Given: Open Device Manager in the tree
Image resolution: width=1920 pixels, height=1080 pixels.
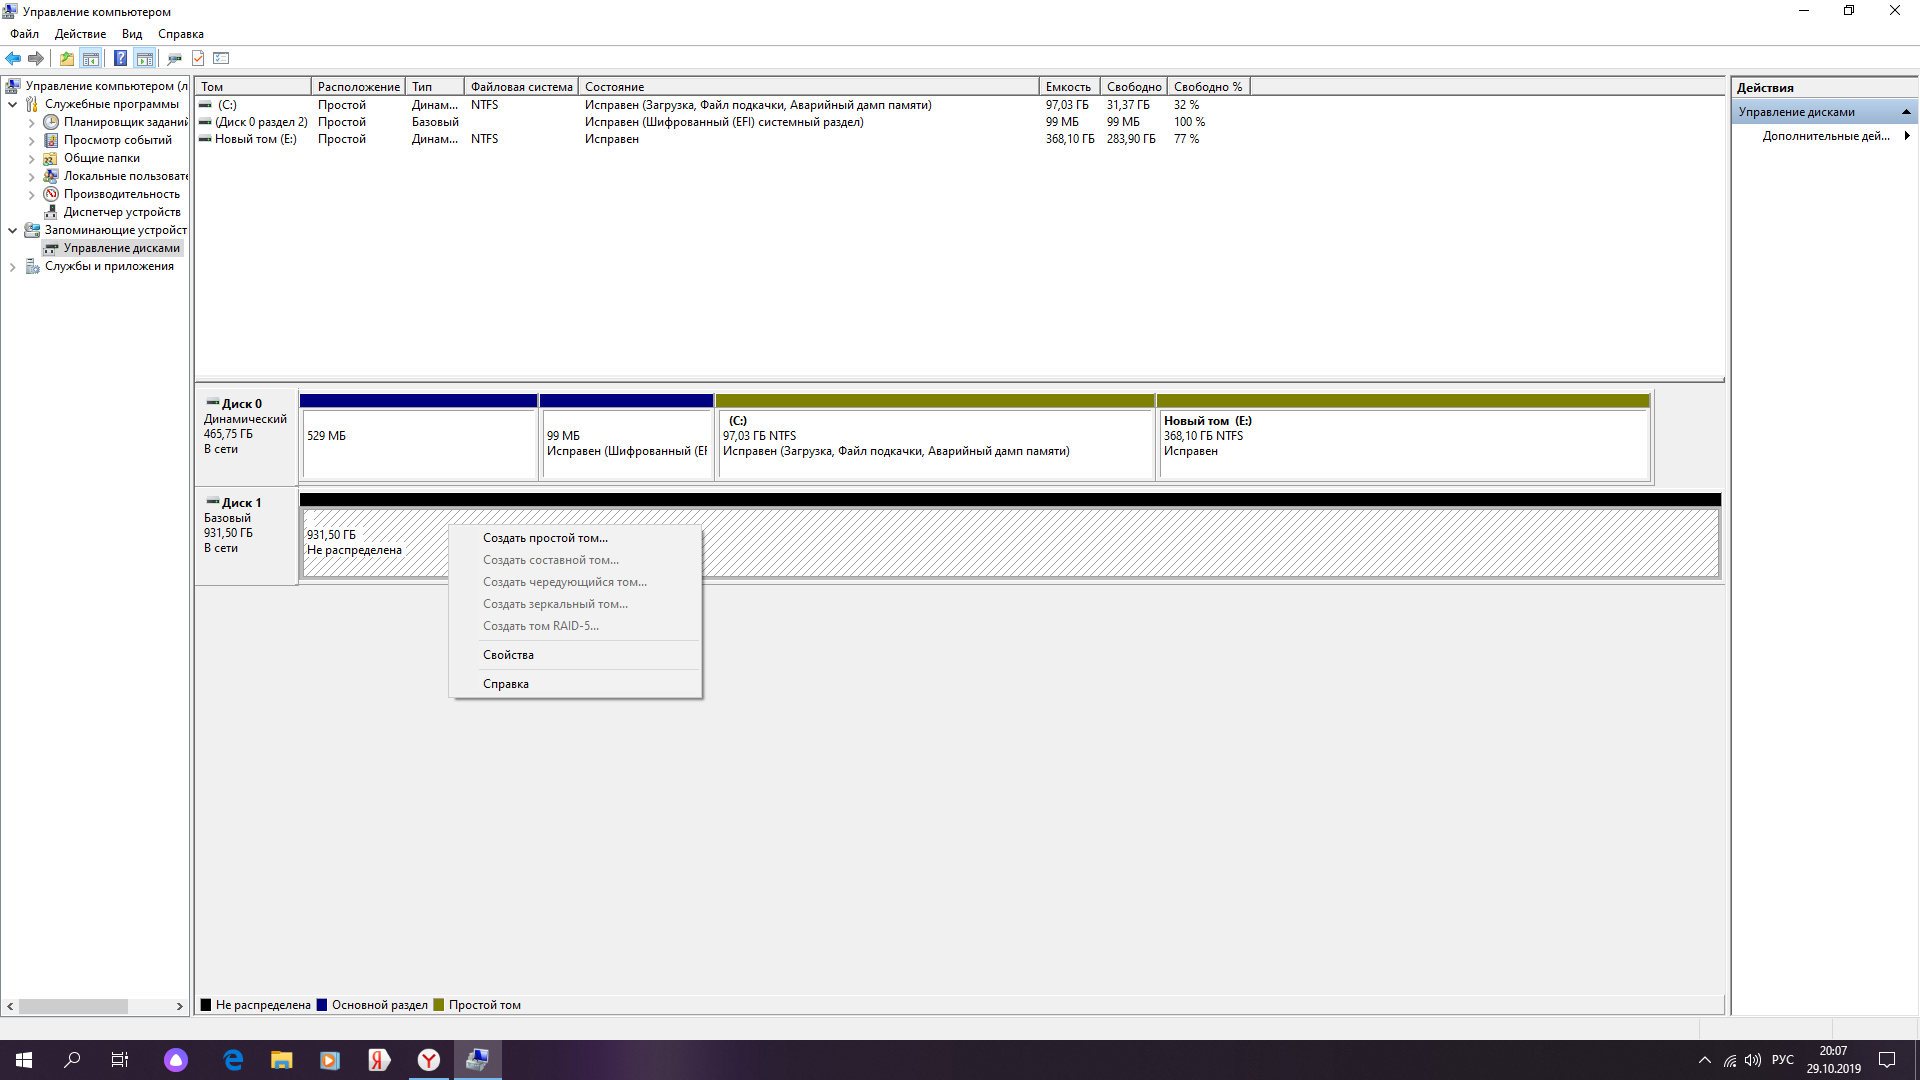Looking at the screenshot, I should [122, 212].
